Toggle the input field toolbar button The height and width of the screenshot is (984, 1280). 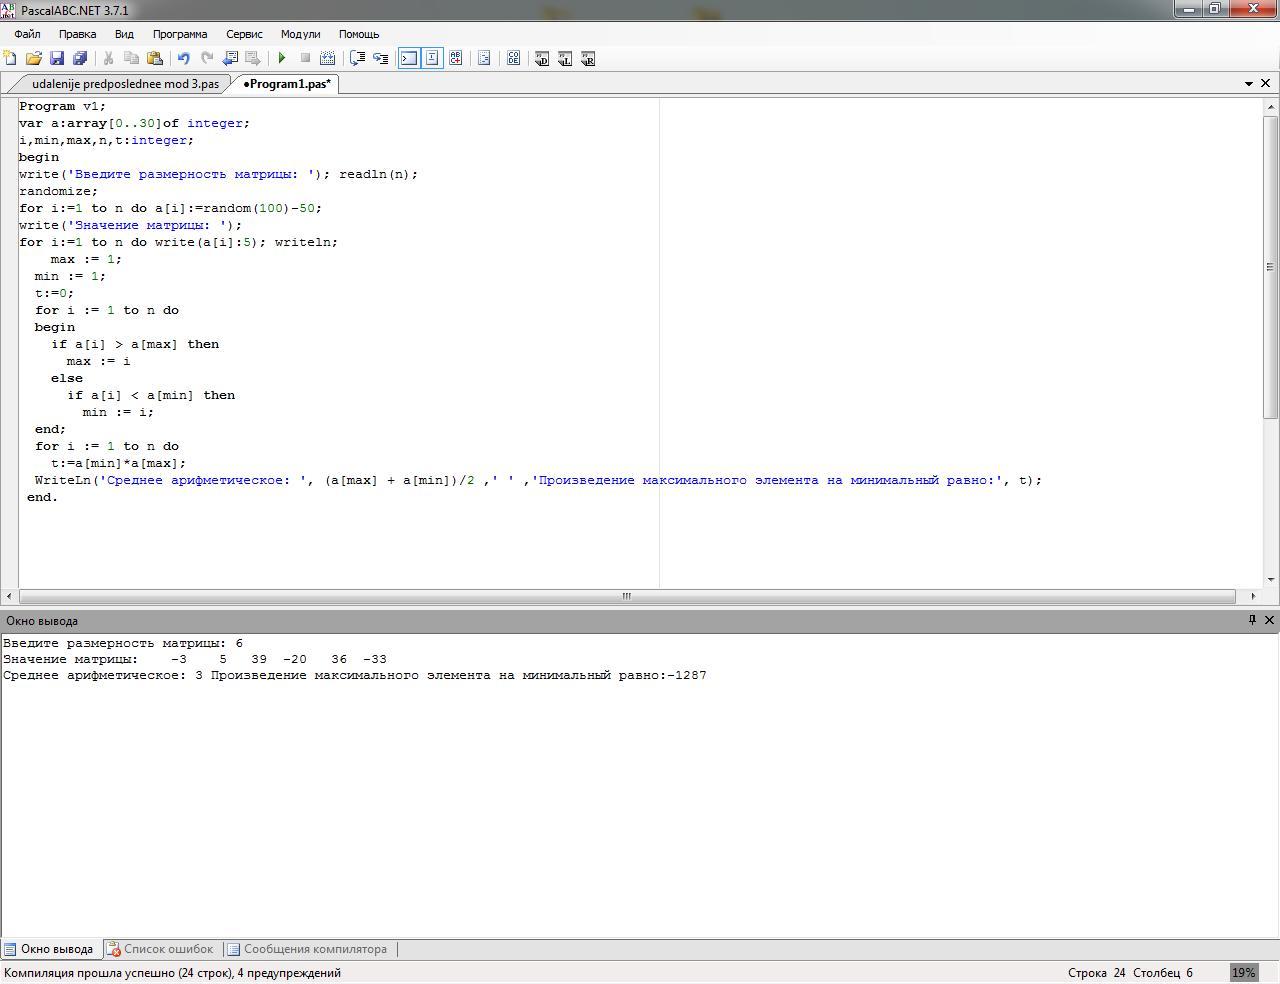click(x=432, y=58)
